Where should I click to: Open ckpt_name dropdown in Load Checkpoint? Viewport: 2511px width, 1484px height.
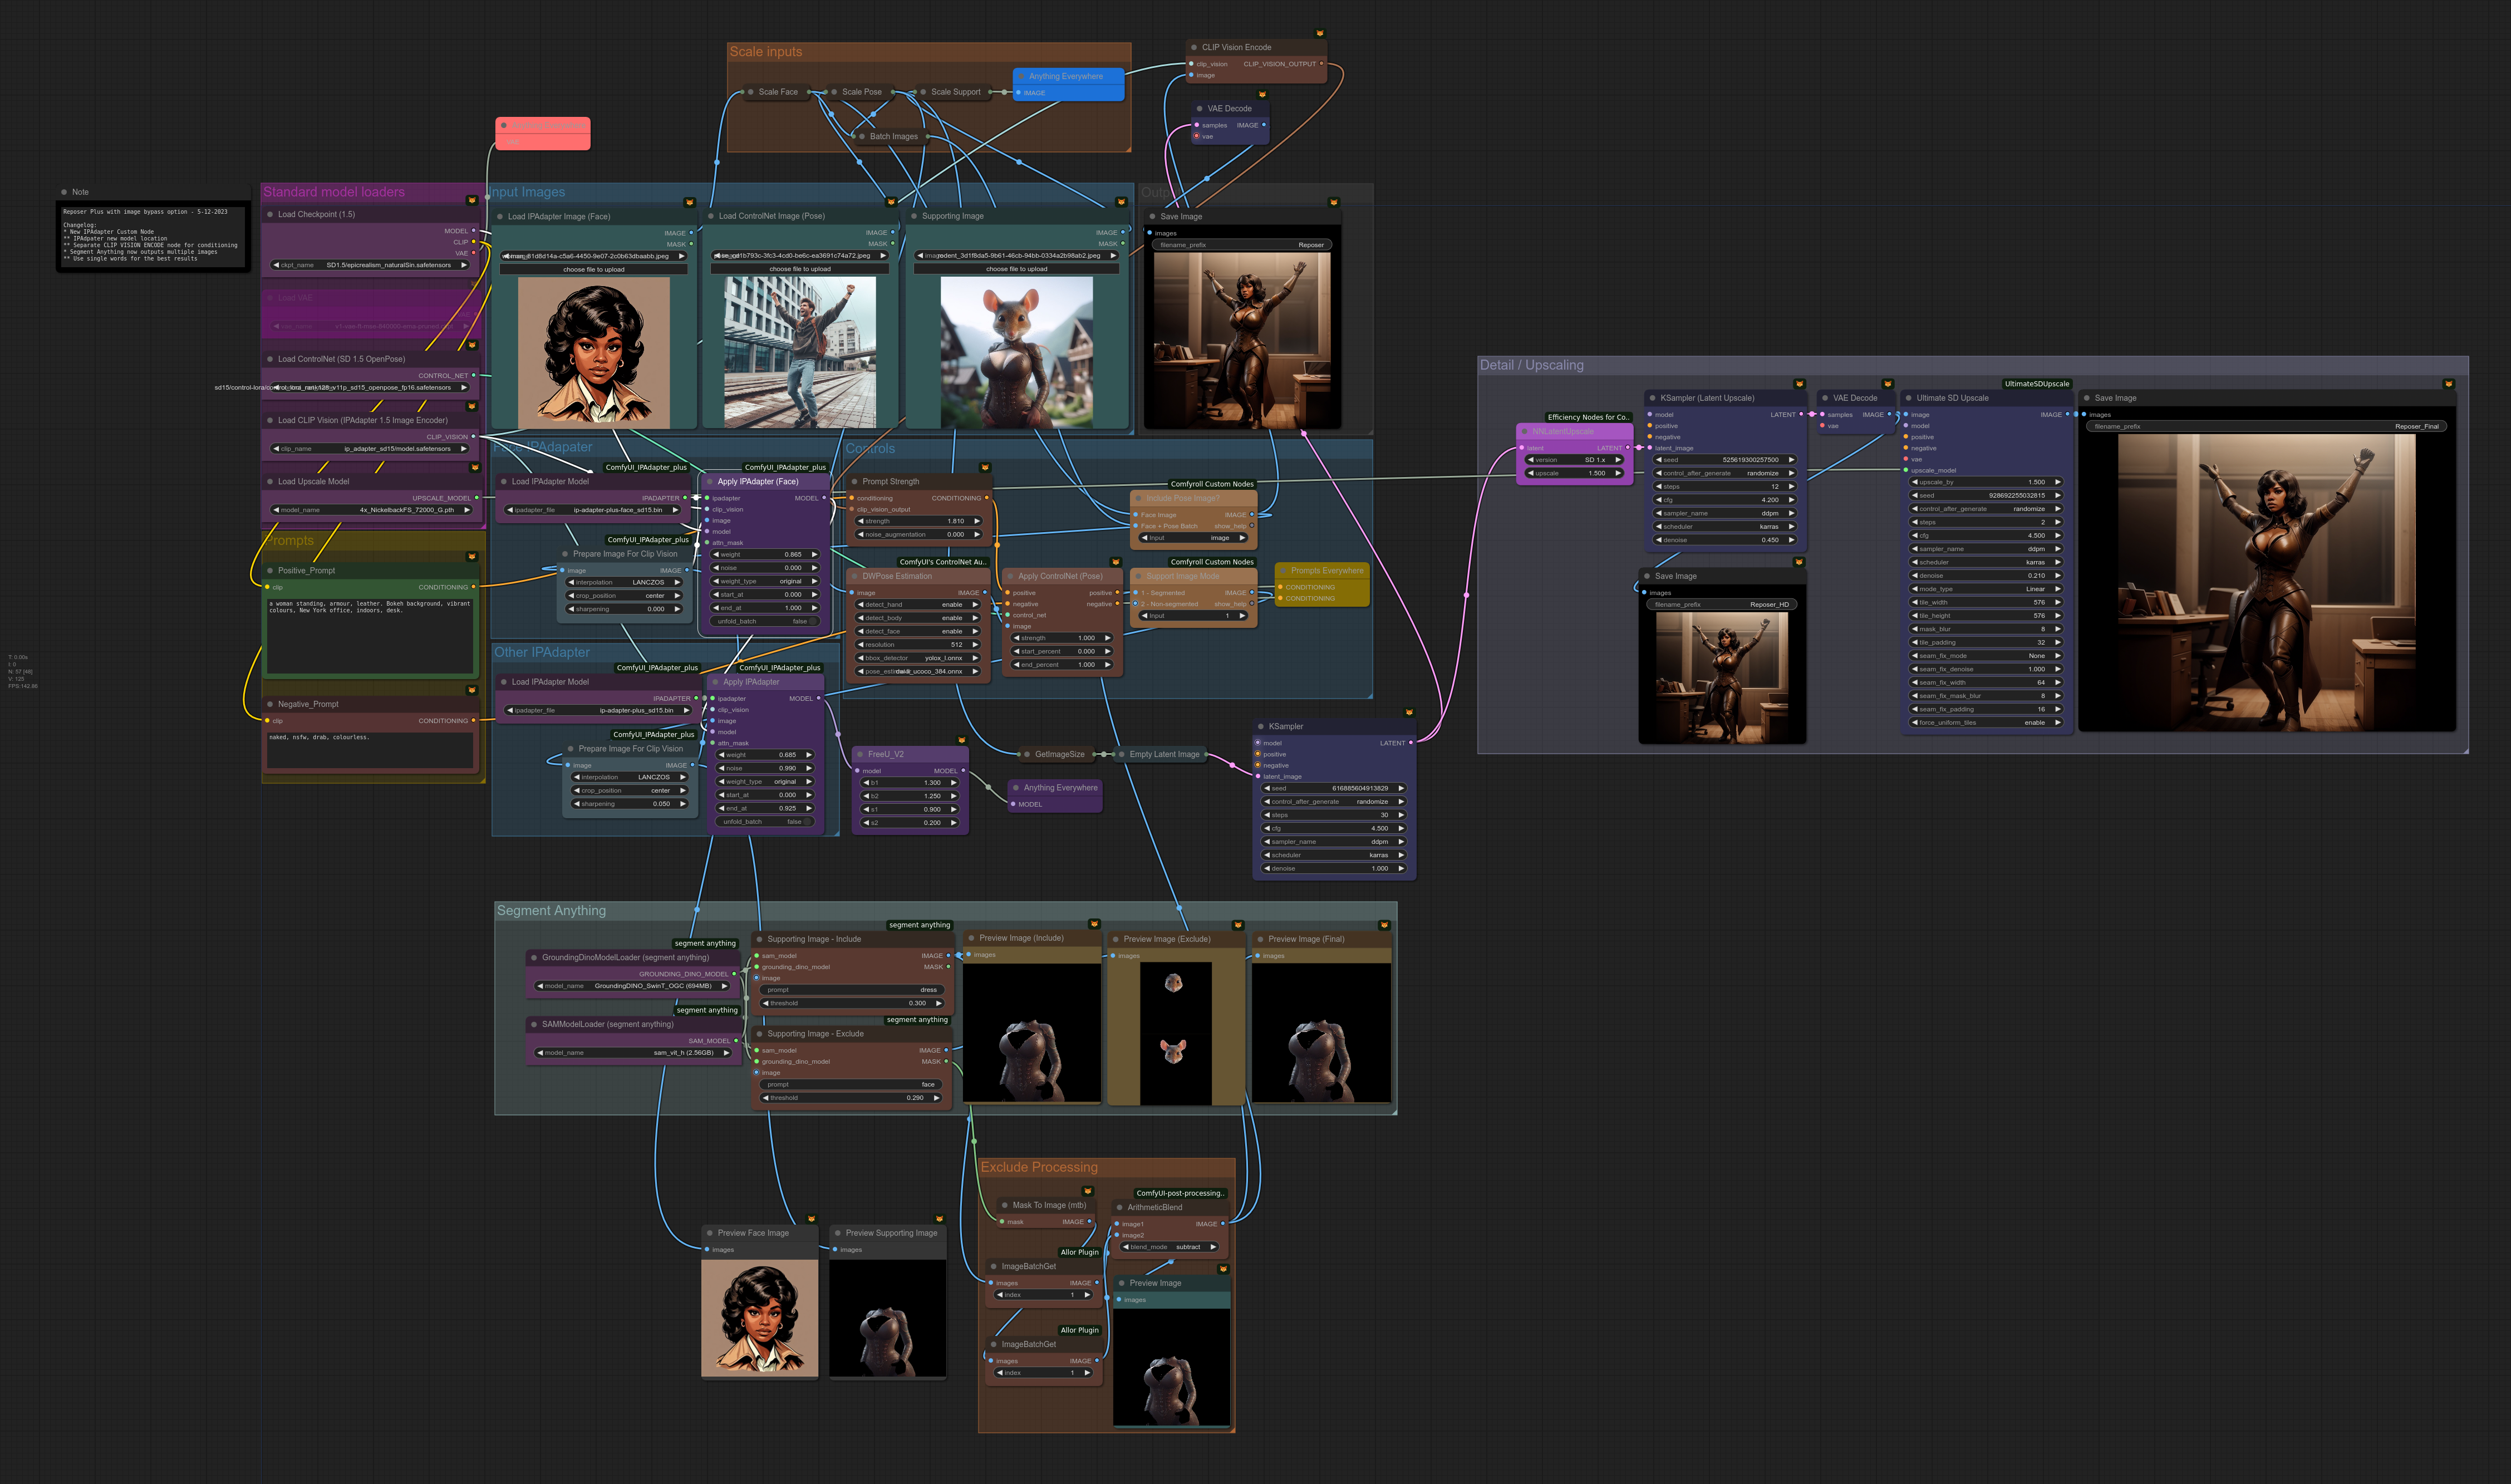click(370, 265)
